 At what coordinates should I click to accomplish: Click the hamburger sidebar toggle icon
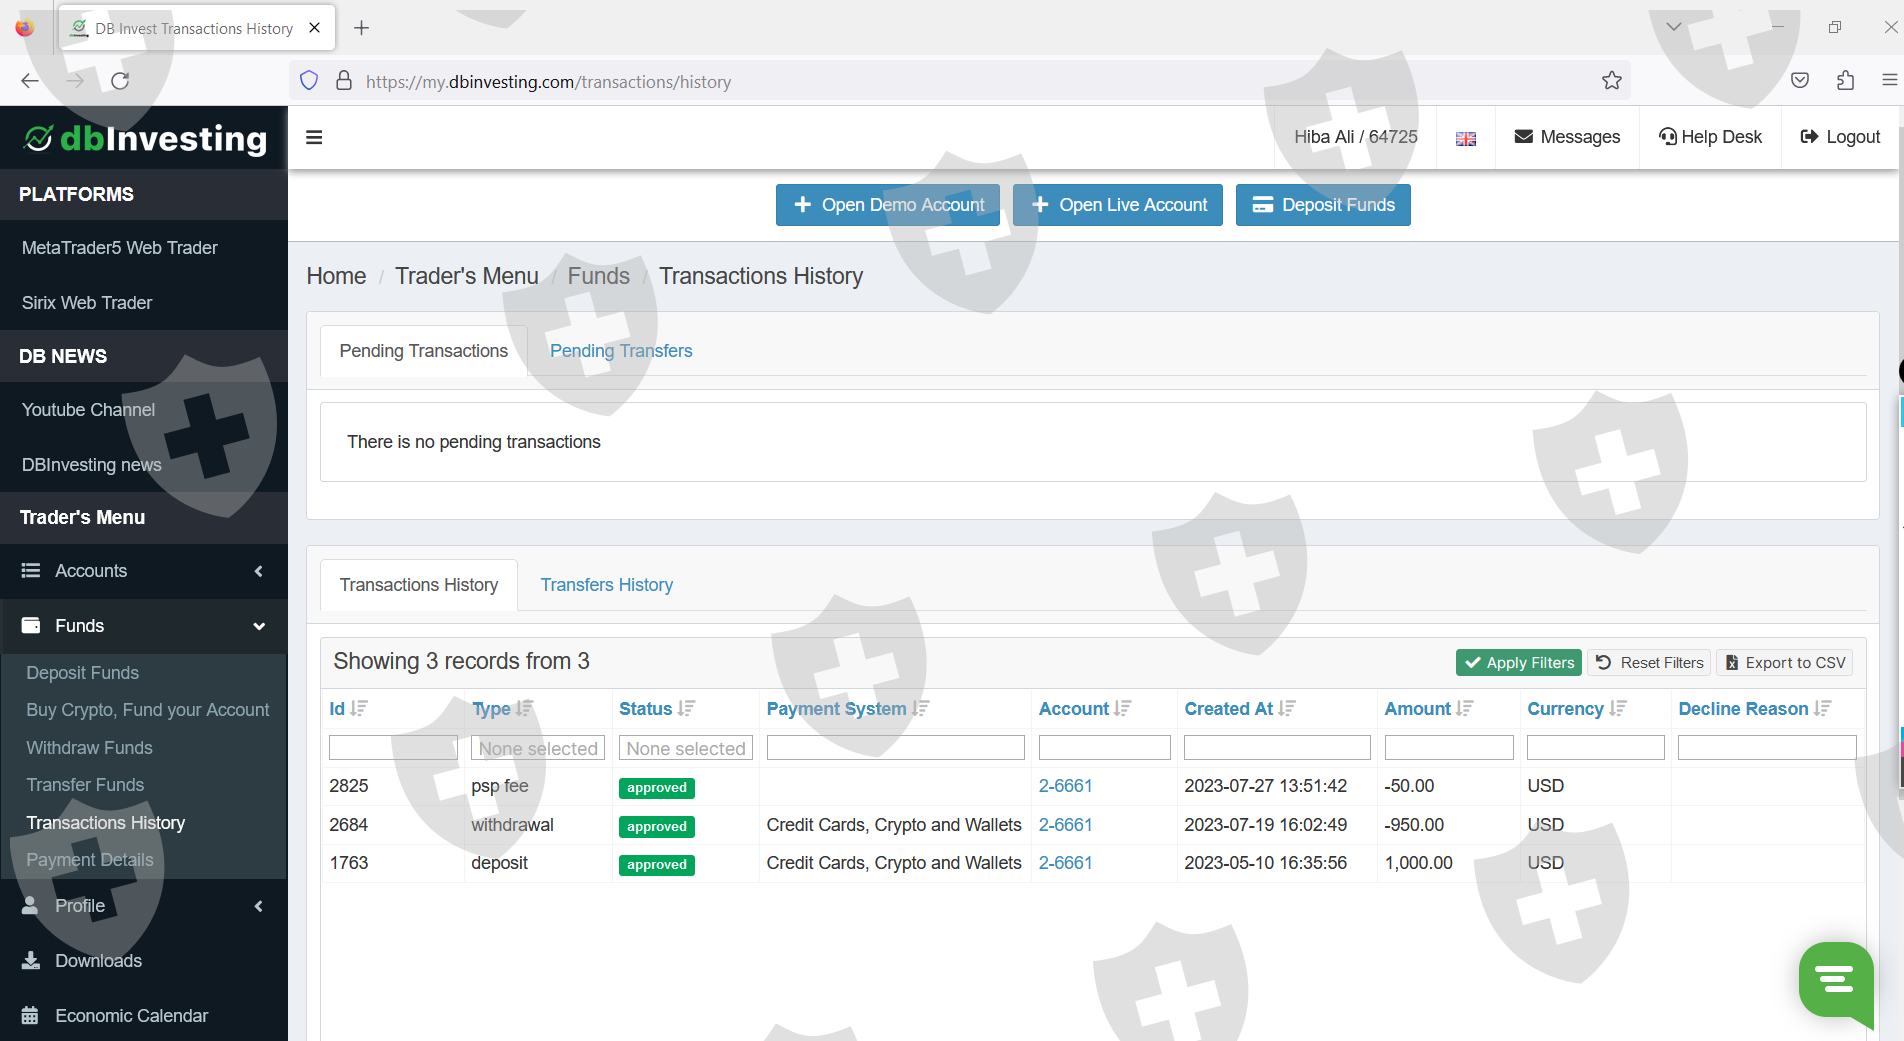pos(314,138)
